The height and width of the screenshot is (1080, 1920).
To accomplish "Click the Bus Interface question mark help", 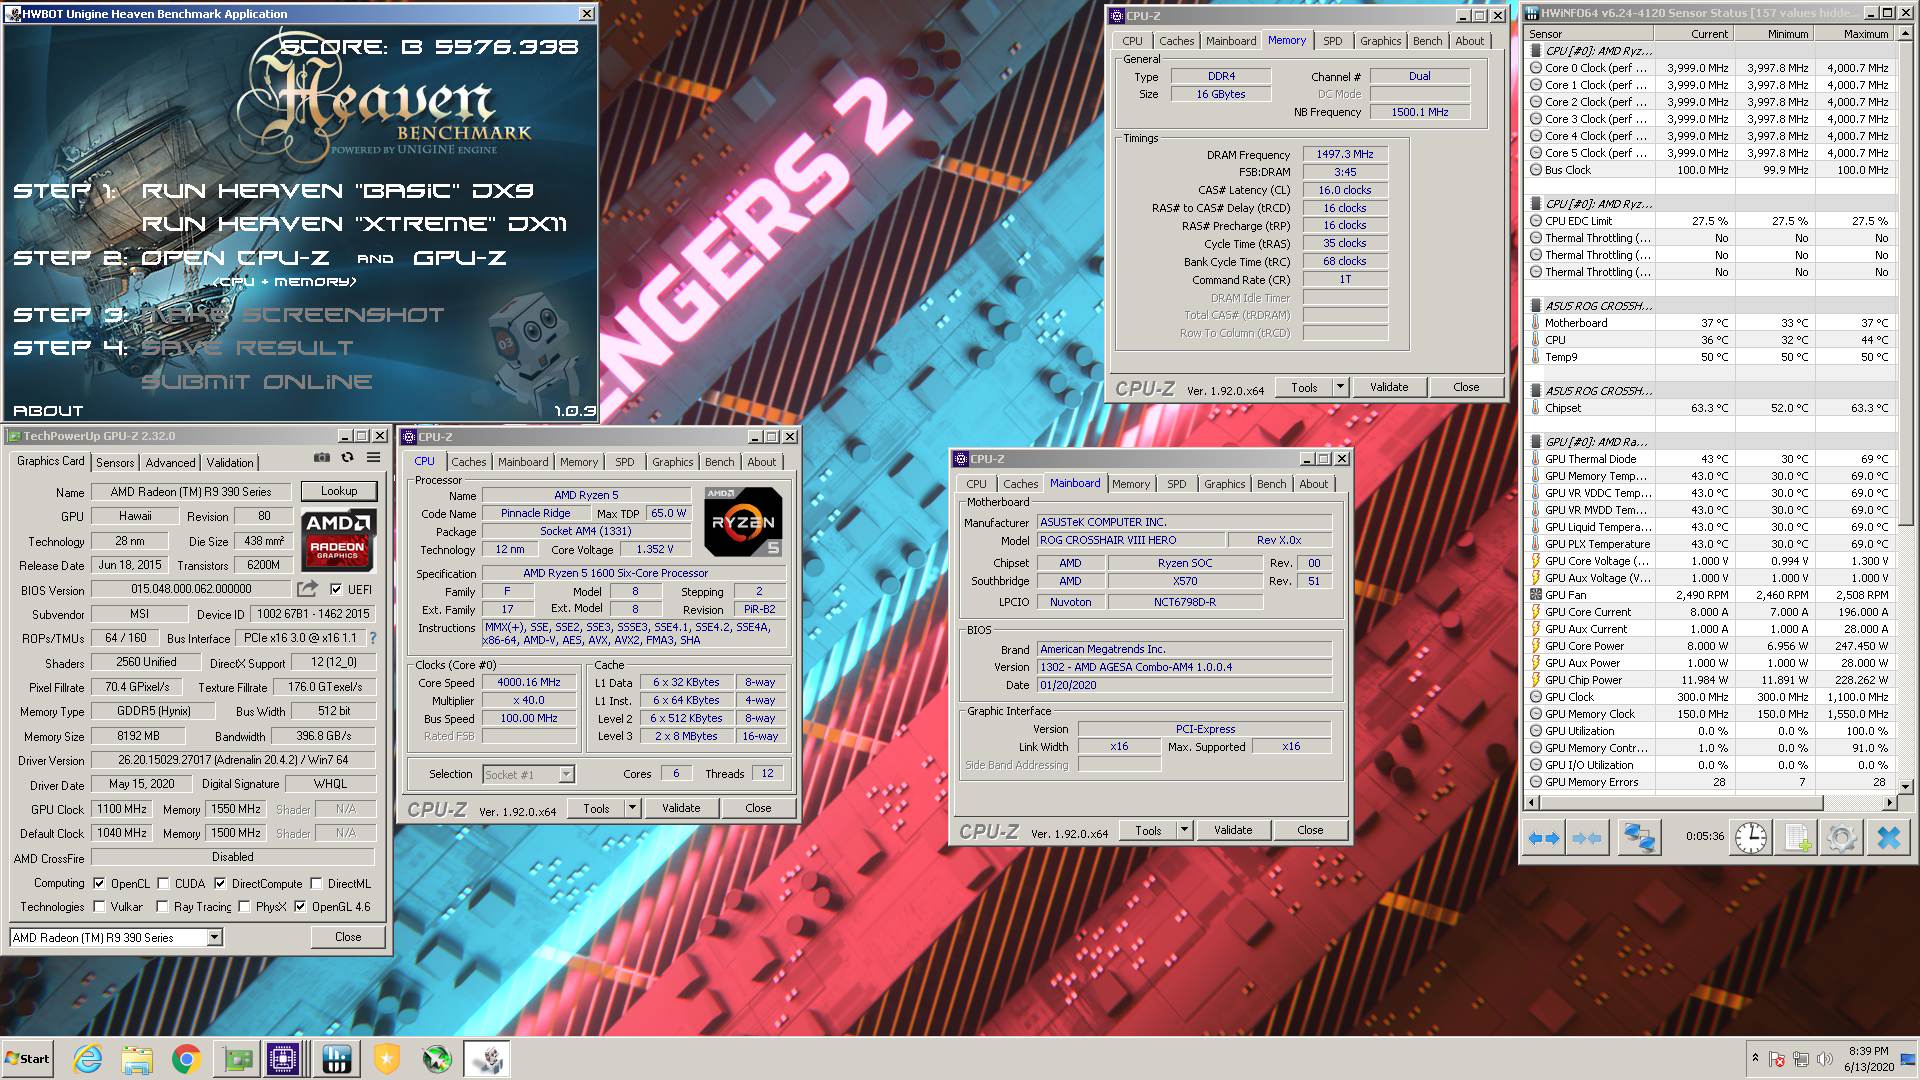I will [373, 638].
